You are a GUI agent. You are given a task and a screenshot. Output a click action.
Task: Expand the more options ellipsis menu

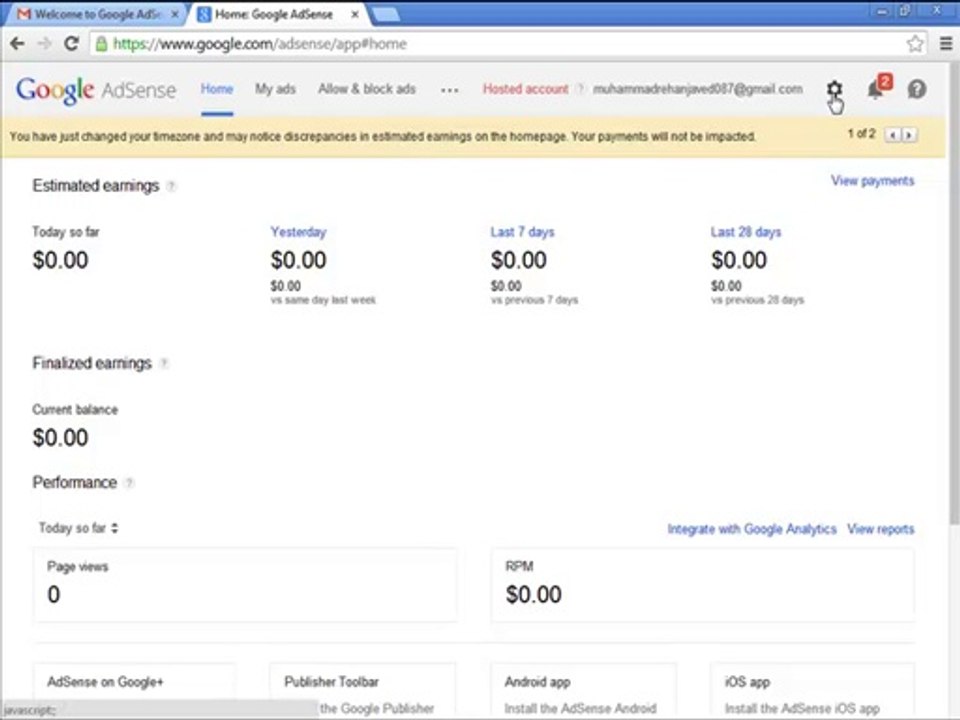[x=449, y=90]
